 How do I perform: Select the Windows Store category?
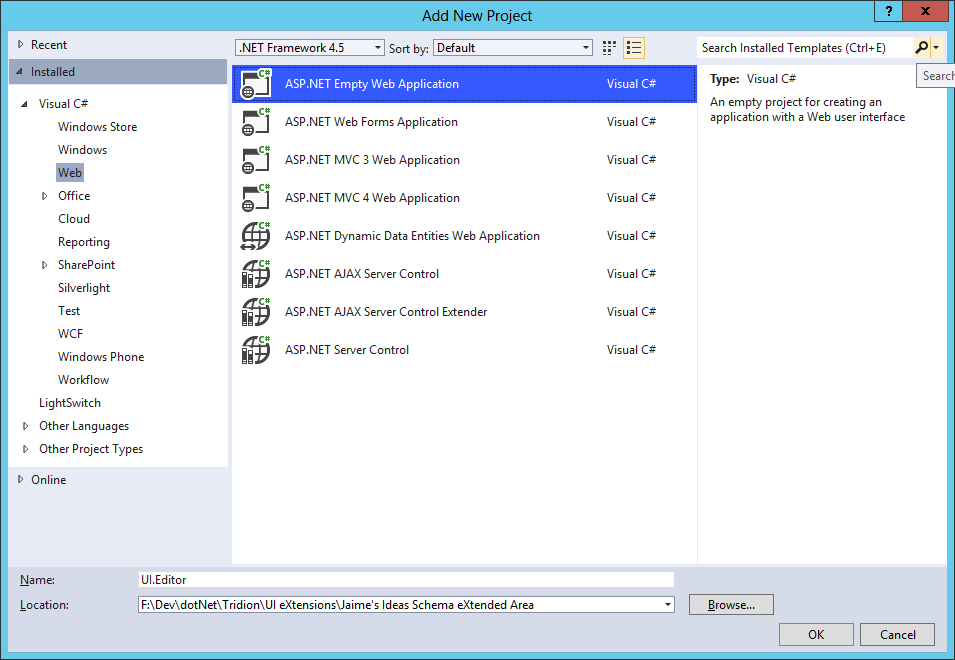97,127
